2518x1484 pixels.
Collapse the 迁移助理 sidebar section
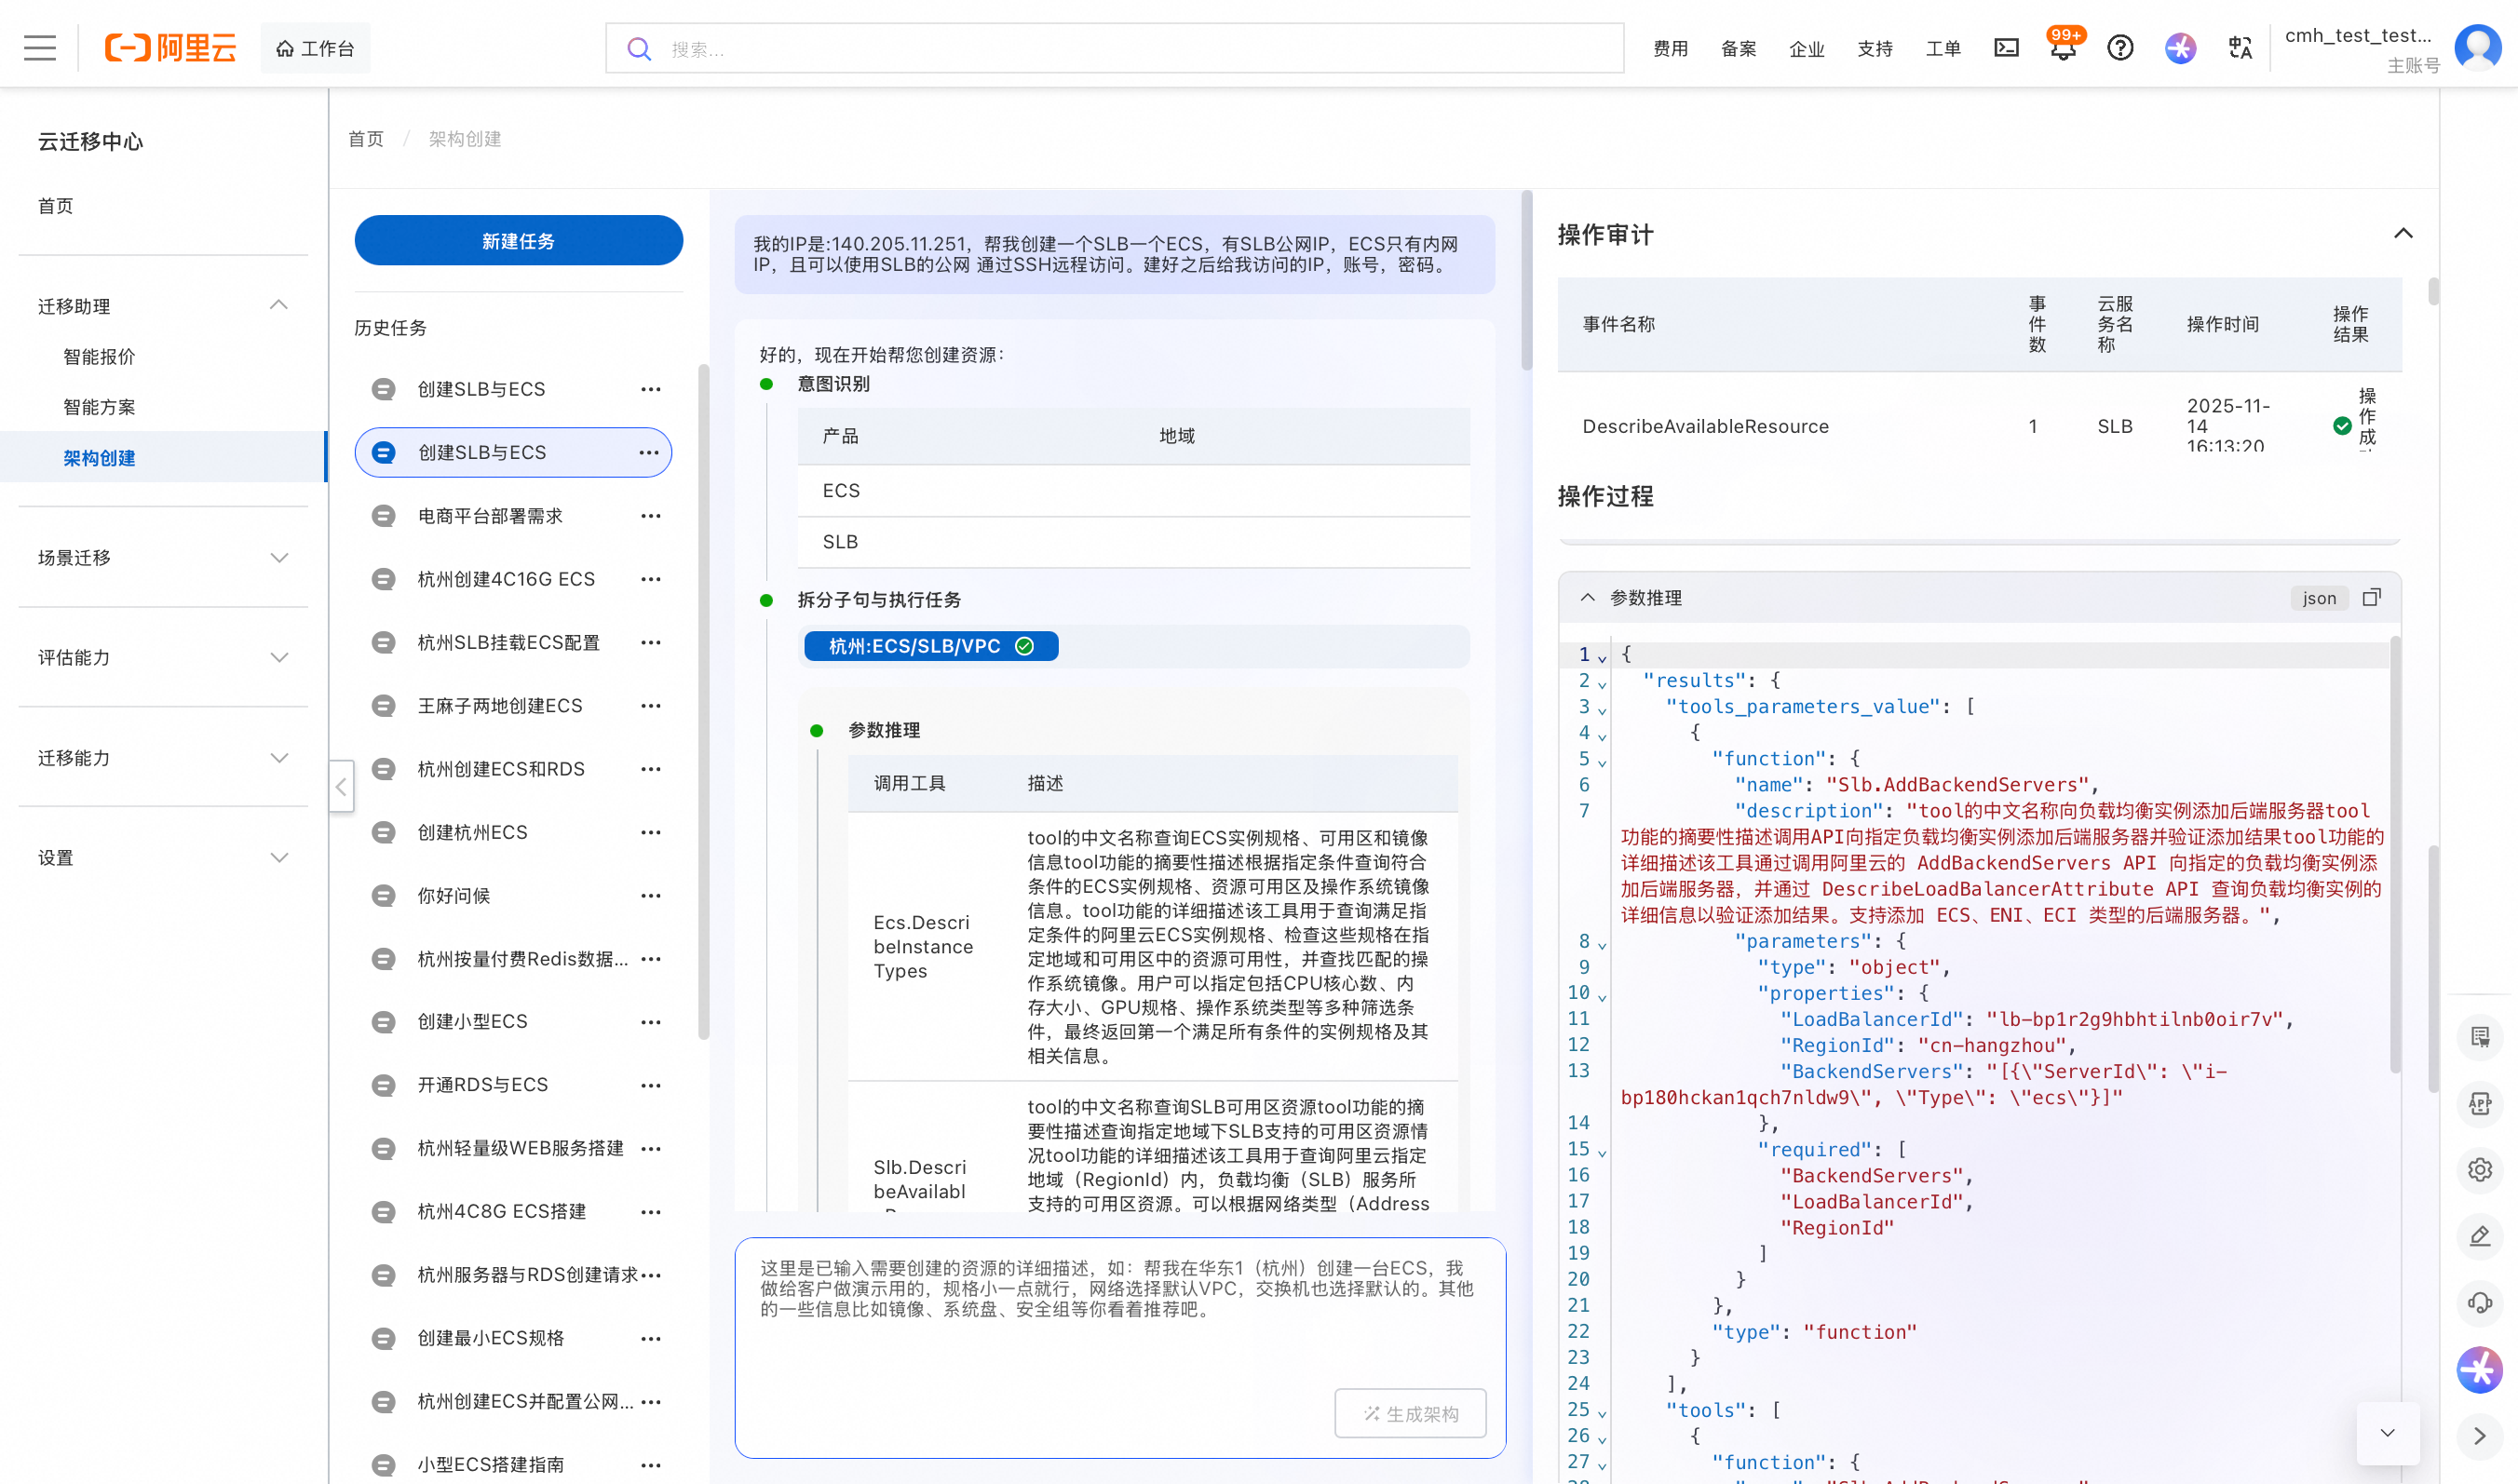pos(279,305)
